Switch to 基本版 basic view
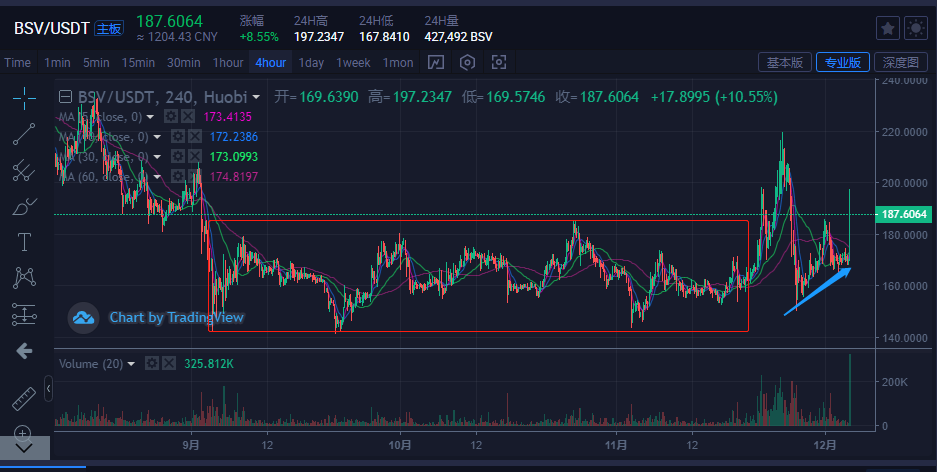The width and height of the screenshot is (937, 472). click(x=785, y=62)
